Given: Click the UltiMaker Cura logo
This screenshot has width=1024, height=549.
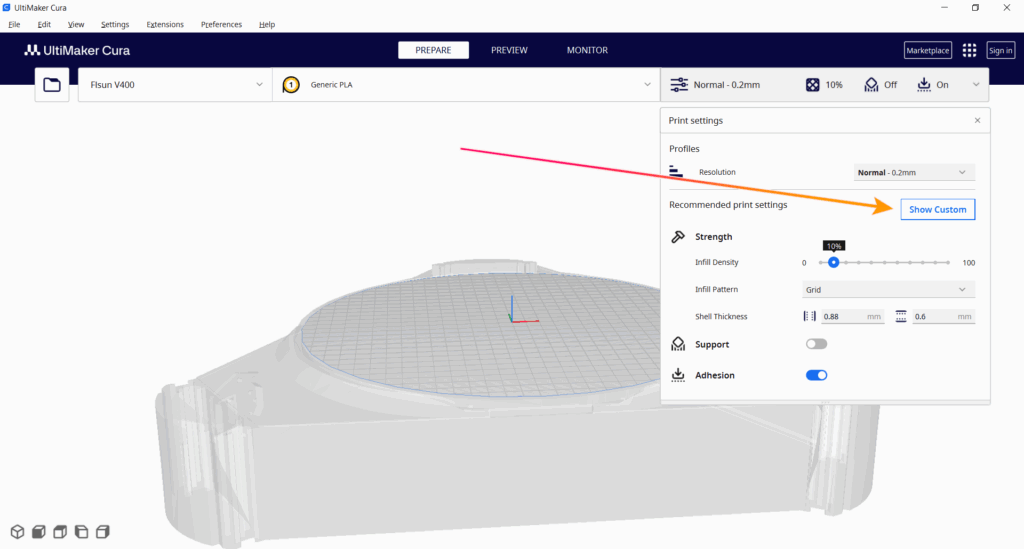Looking at the screenshot, I should (77, 50).
